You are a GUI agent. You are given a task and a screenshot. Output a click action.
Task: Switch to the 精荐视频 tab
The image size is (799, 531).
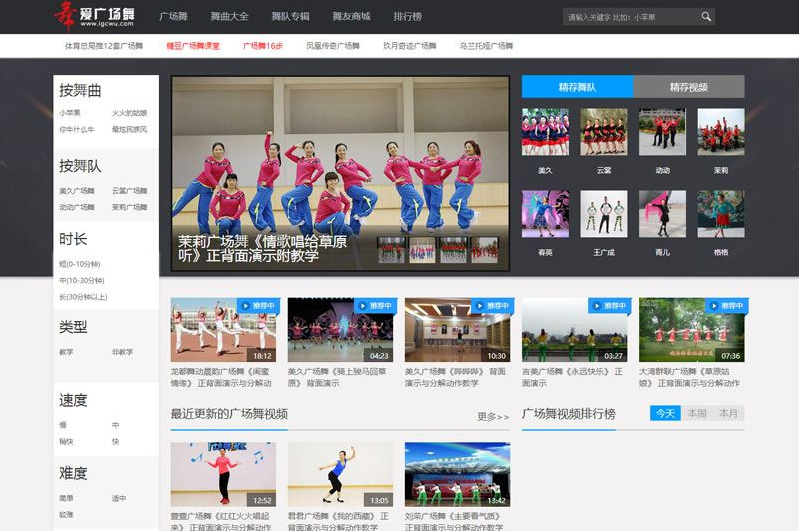[x=689, y=87]
